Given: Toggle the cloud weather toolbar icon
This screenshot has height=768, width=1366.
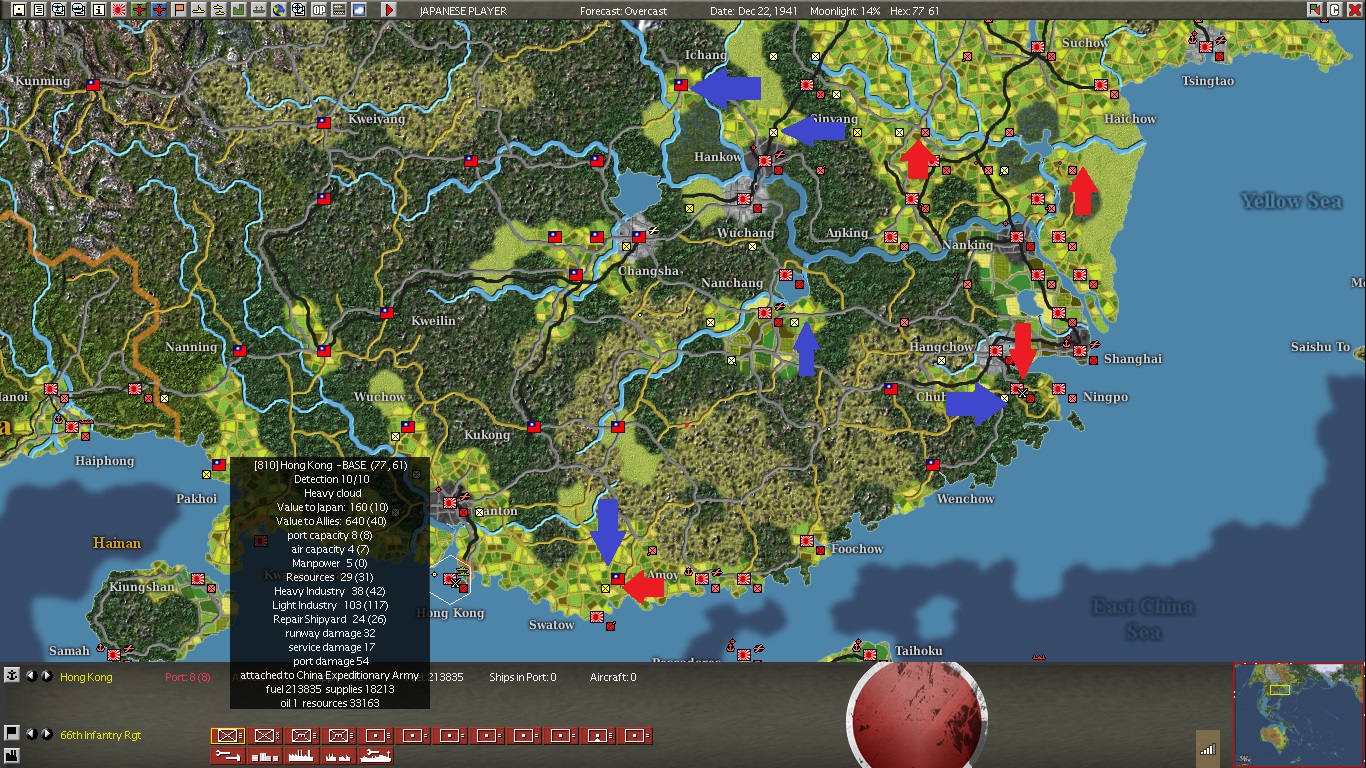Looking at the screenshot, I should pyautogui.click(x=359, y=10).
